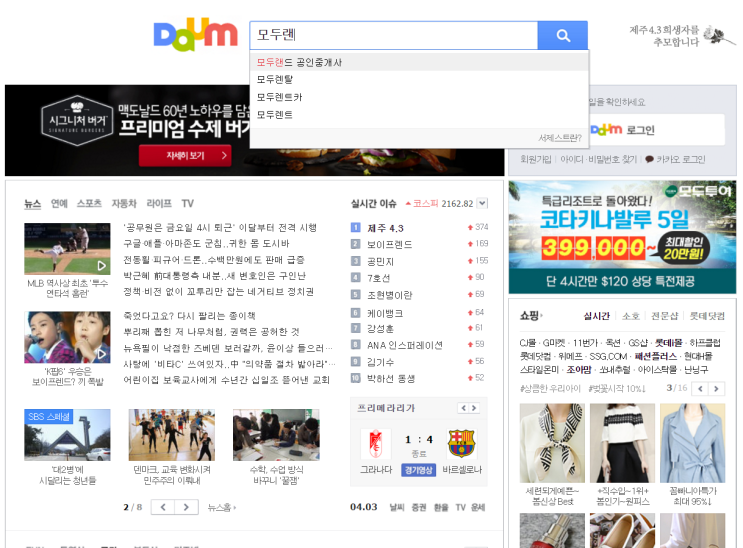Open the 날씨 weather link

pyautogui.click(x=397, y=507)
